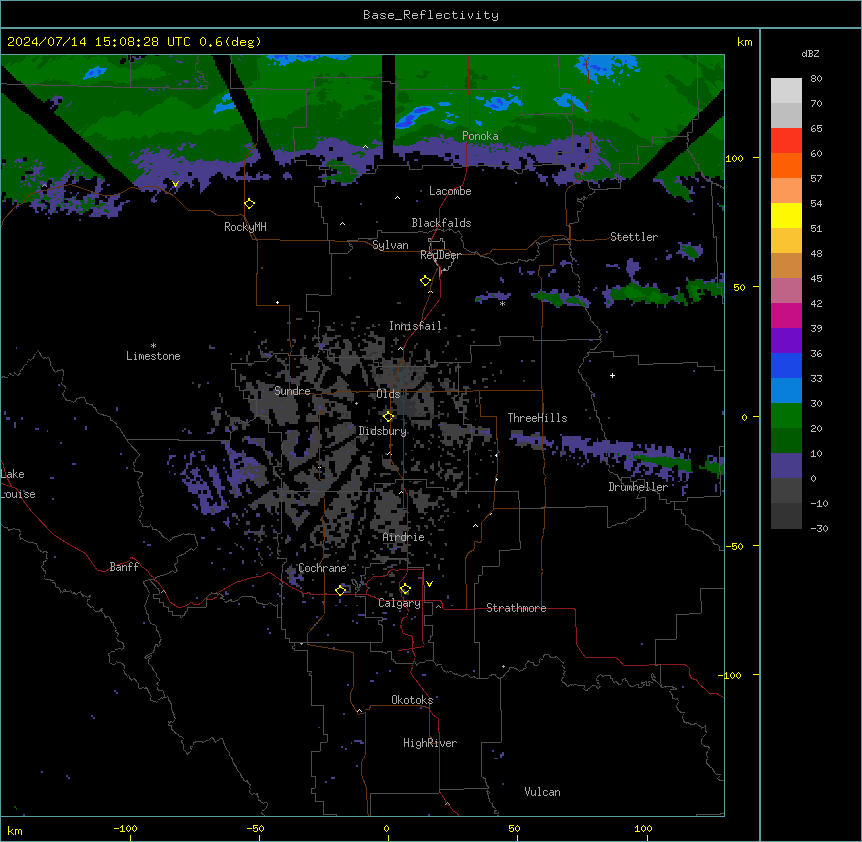Select the pink 42-45 dBZ legend band

[x=786, y=291]
